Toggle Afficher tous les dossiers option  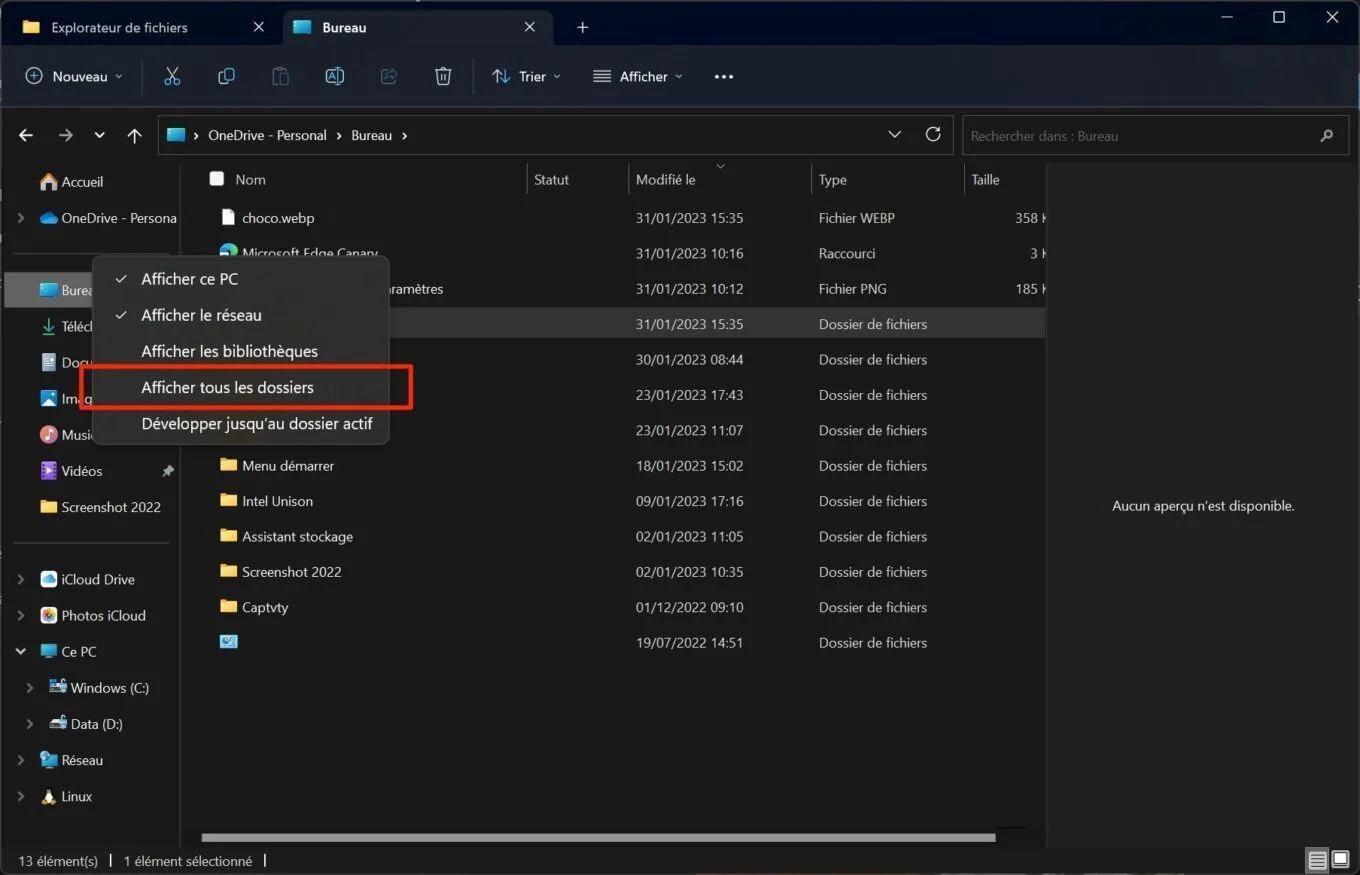240,388
